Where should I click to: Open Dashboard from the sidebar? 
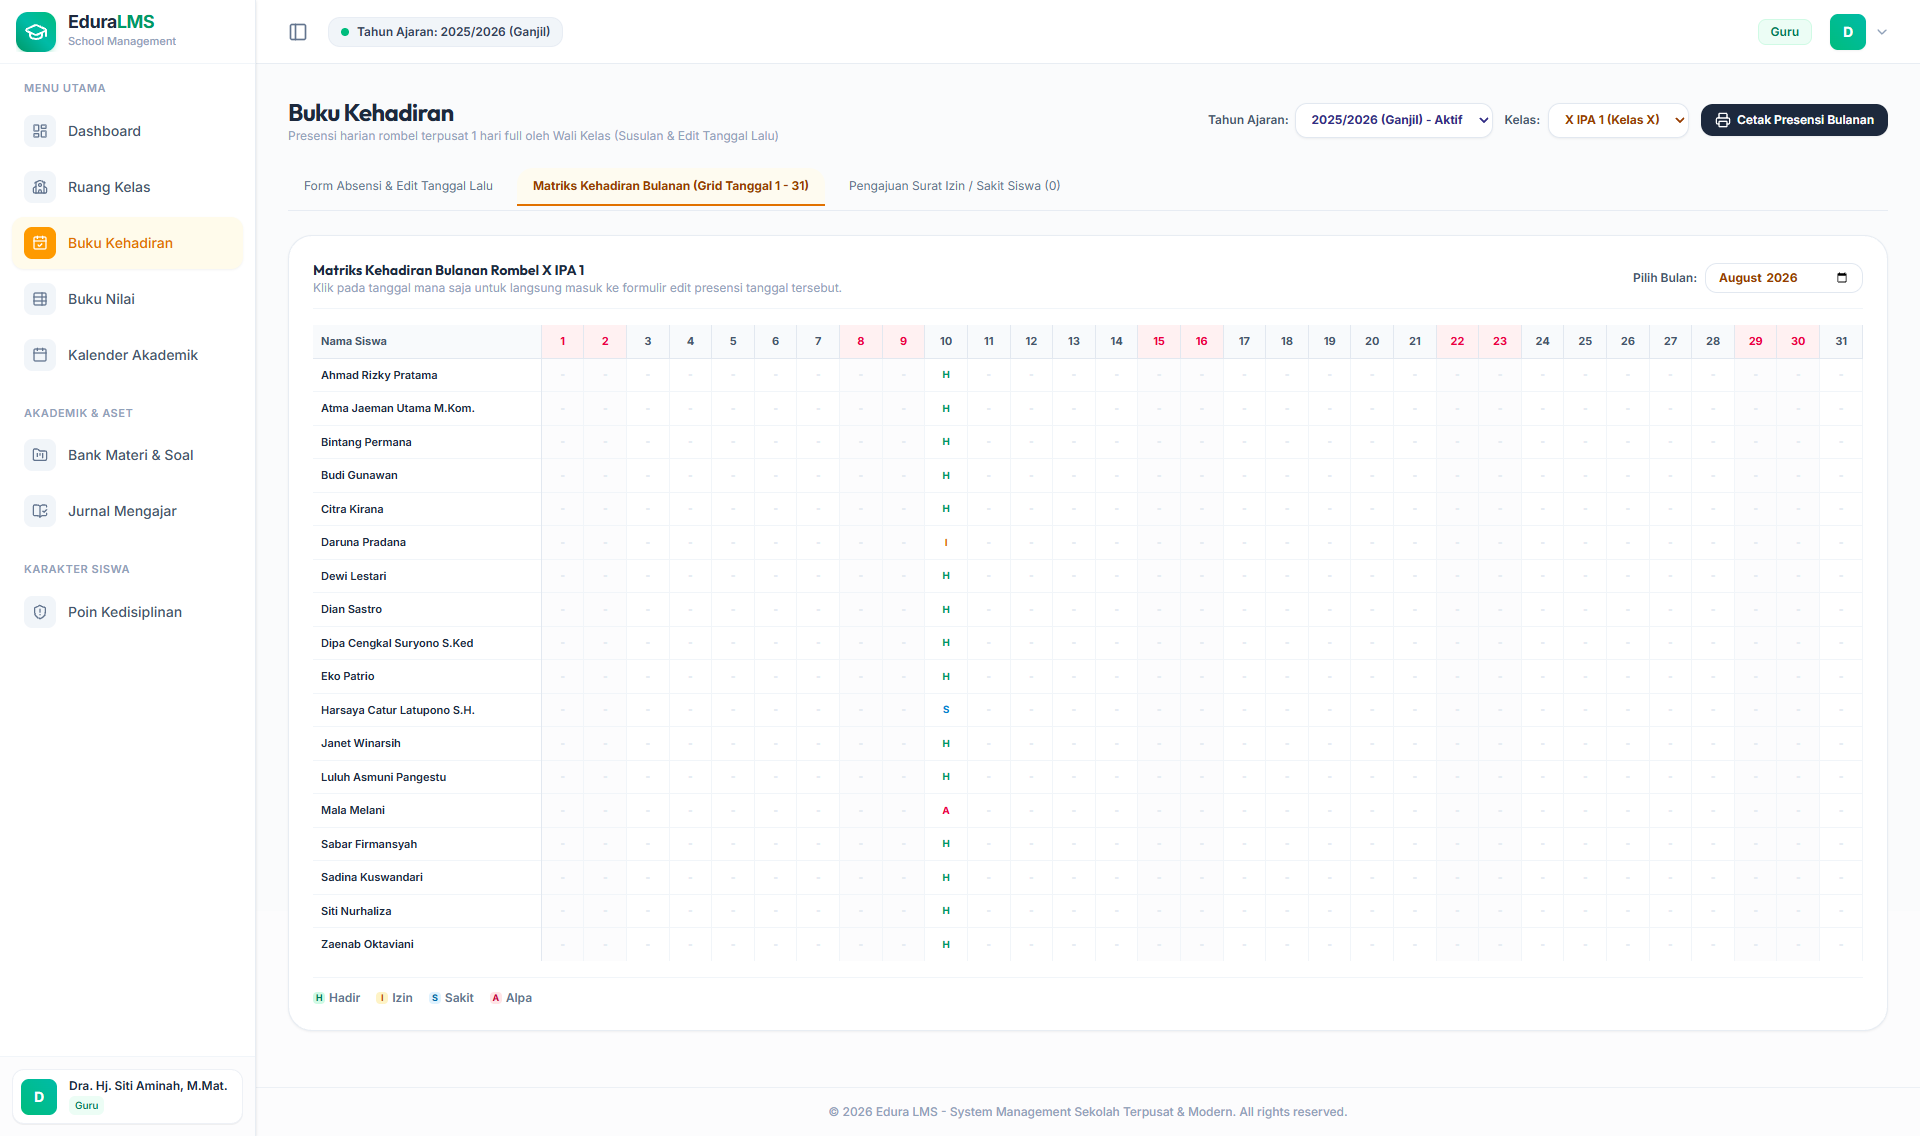click(128, 131)
